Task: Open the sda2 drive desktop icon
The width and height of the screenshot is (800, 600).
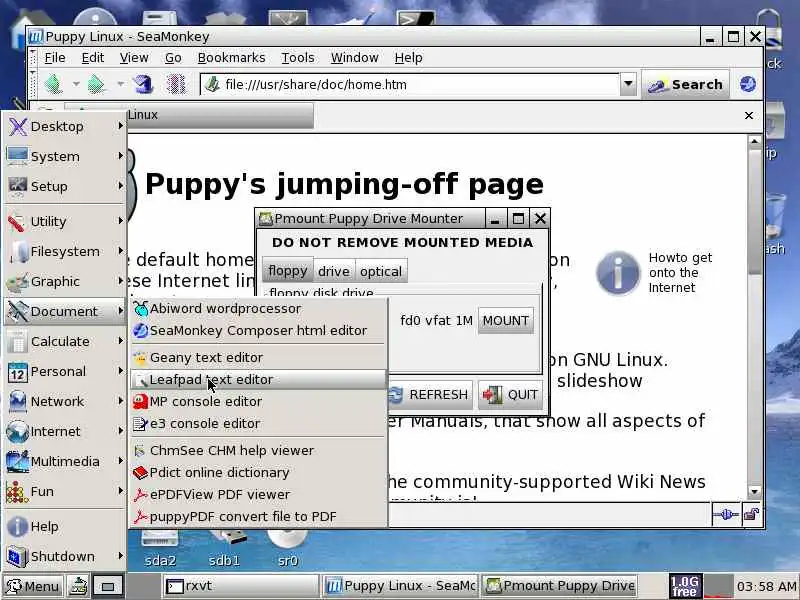Action: point(160,548)
